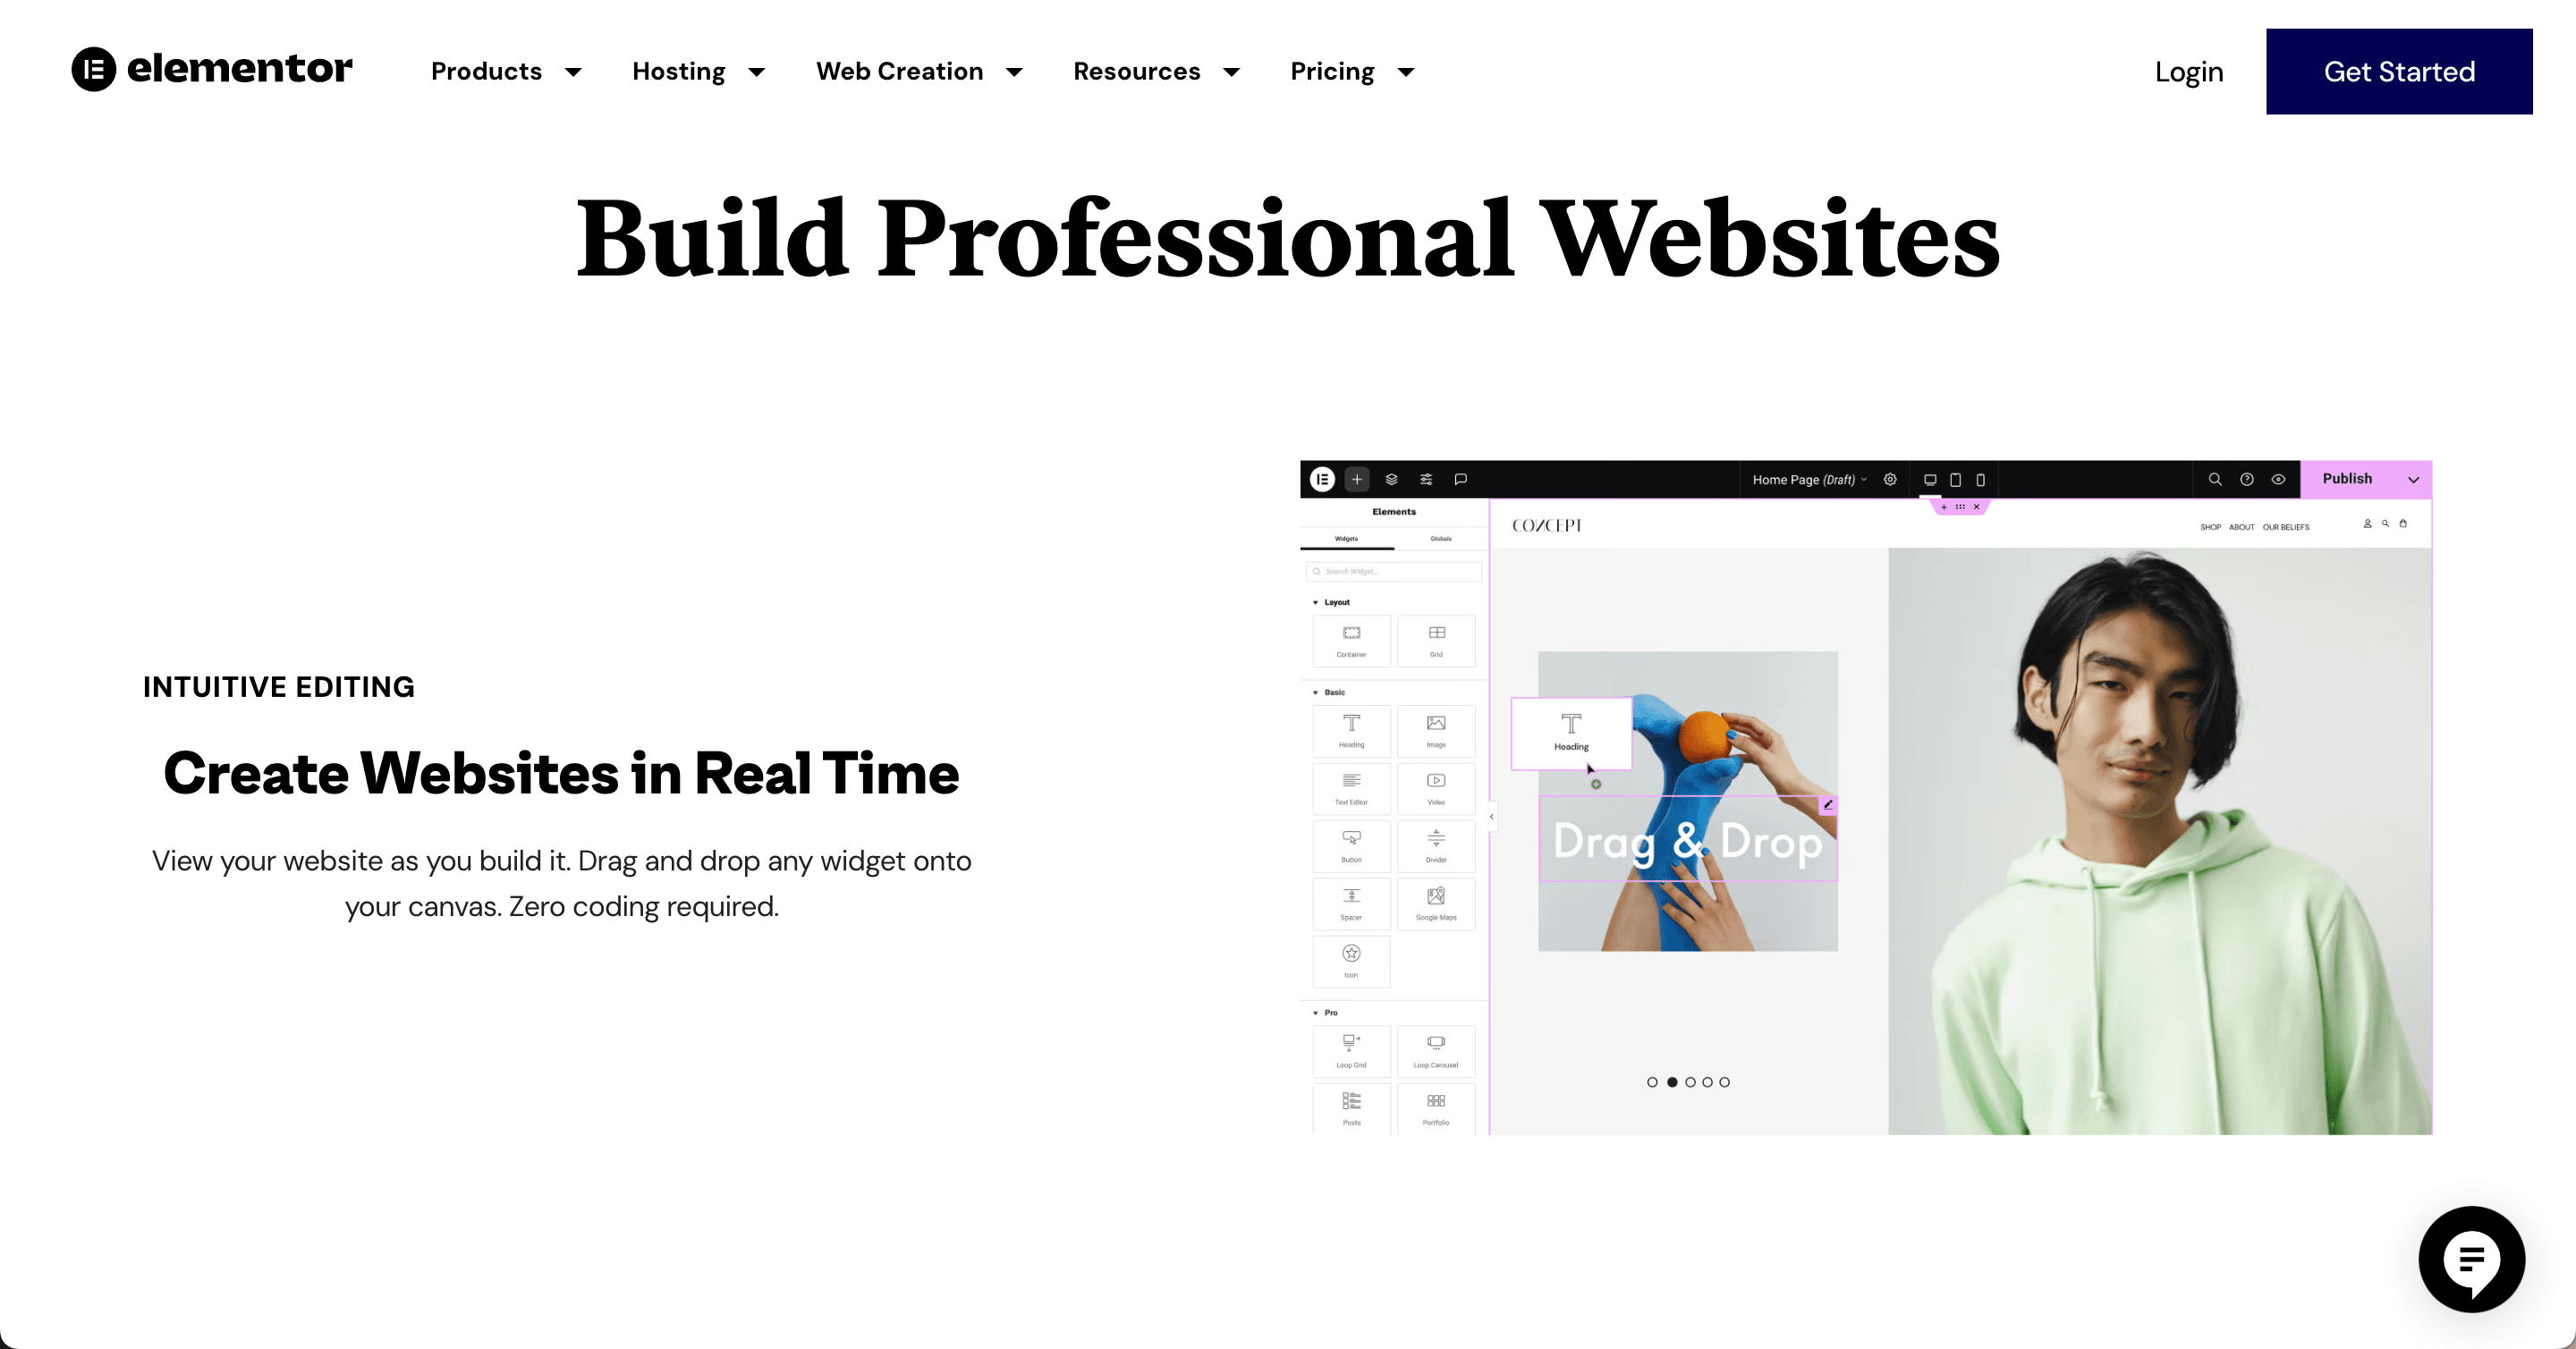The image size is (2576, 1349).
Task: Click the Elementor logo icon
Action: click(89, 70)
